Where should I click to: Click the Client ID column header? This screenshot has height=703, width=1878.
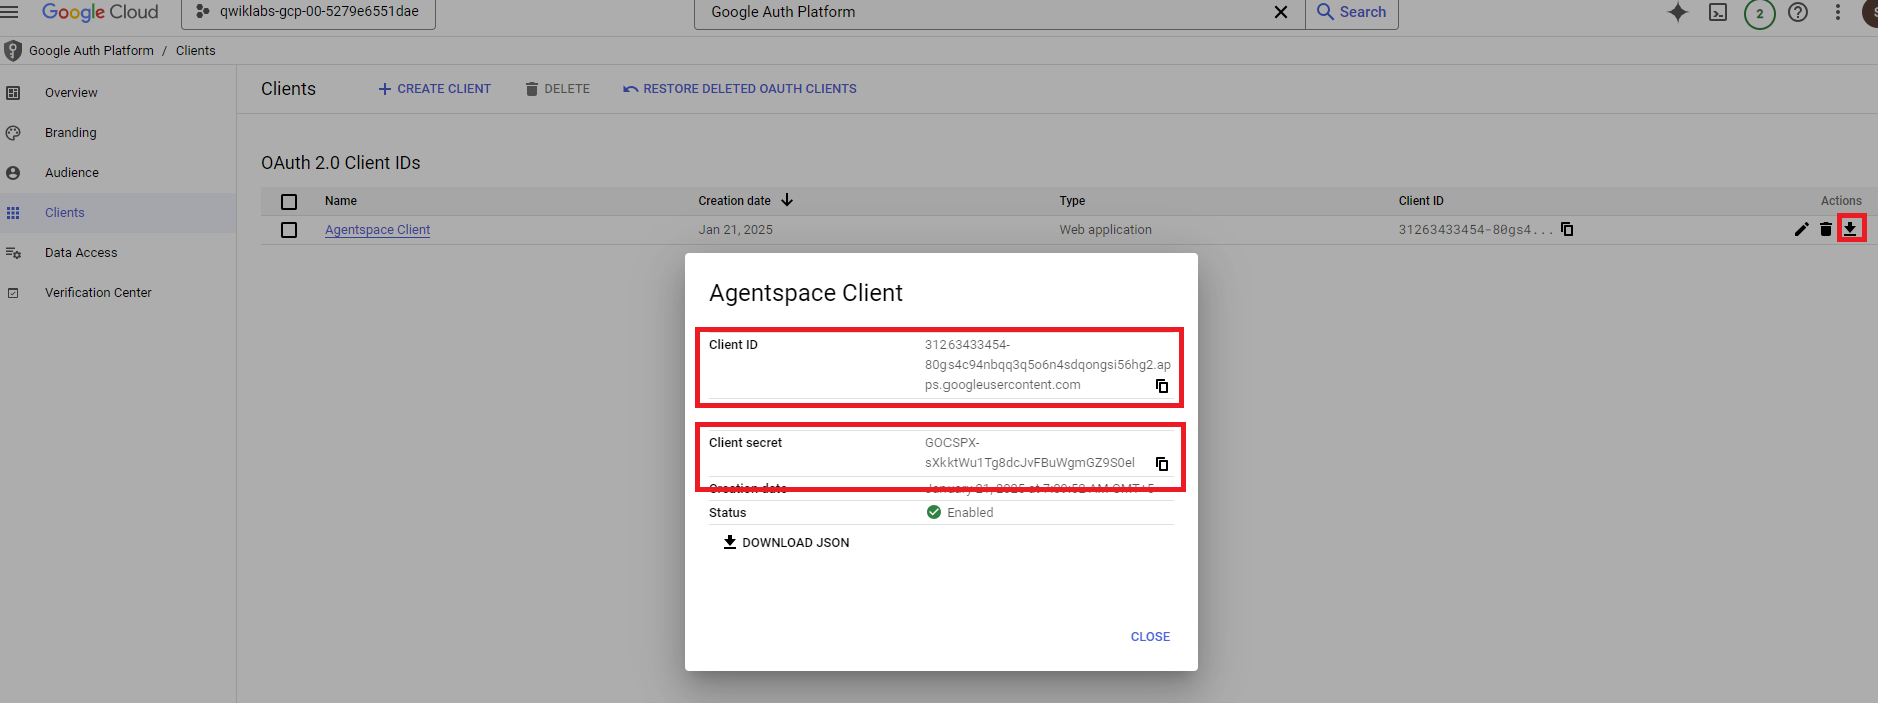[1421, 200]
